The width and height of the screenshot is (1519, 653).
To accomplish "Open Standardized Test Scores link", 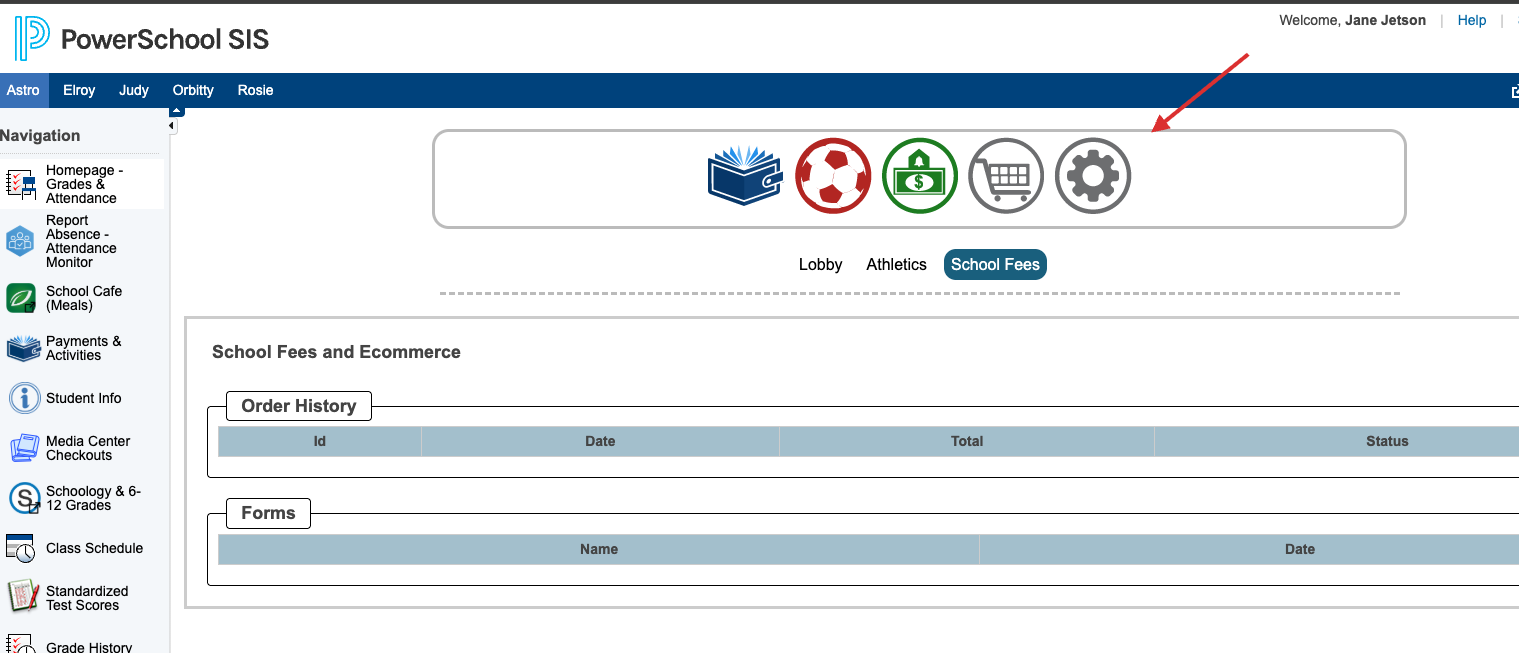I will [x=87, y=598].
